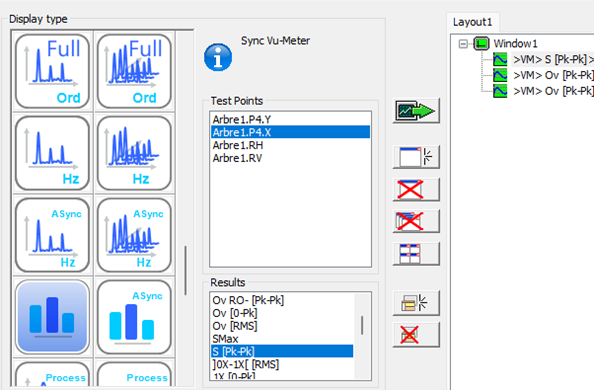Select test point Arbre1.P4.X
The width and height of the screenshot is (594, 390).
click(x=290, y=132)
